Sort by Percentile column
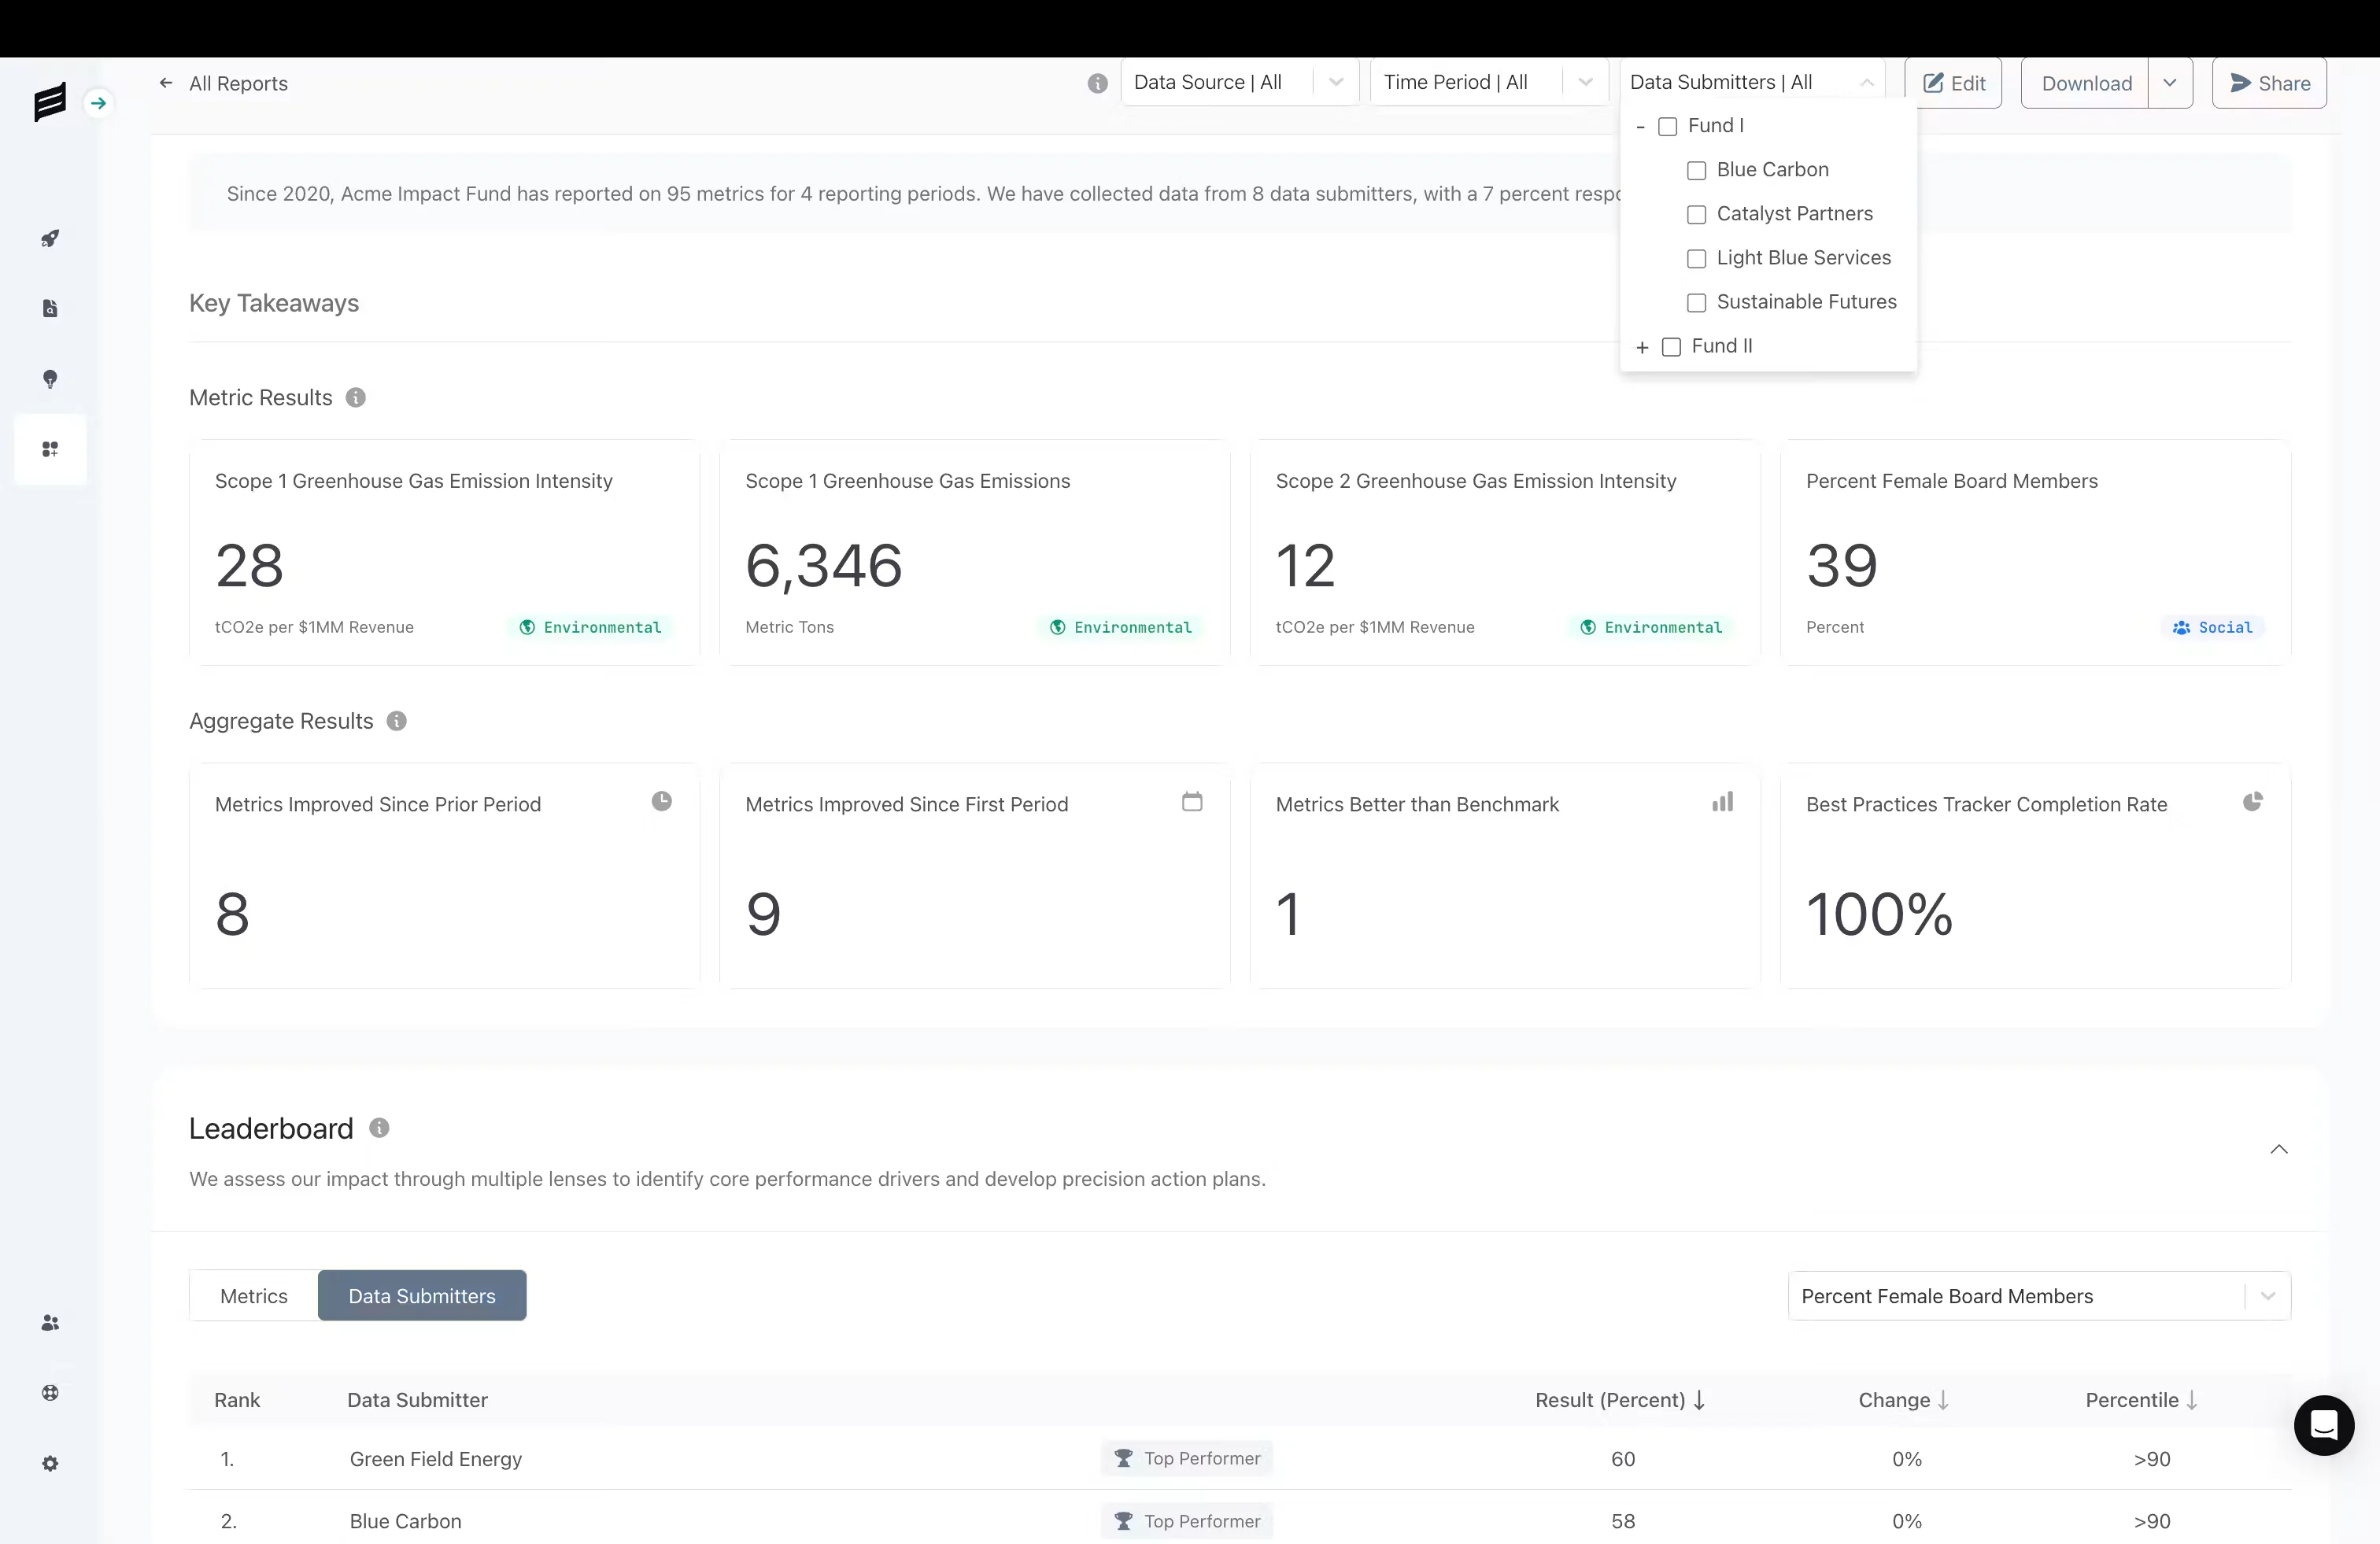Image resolution: width=2380 pixels, height=1544 pixels. click(2141, 1400)
